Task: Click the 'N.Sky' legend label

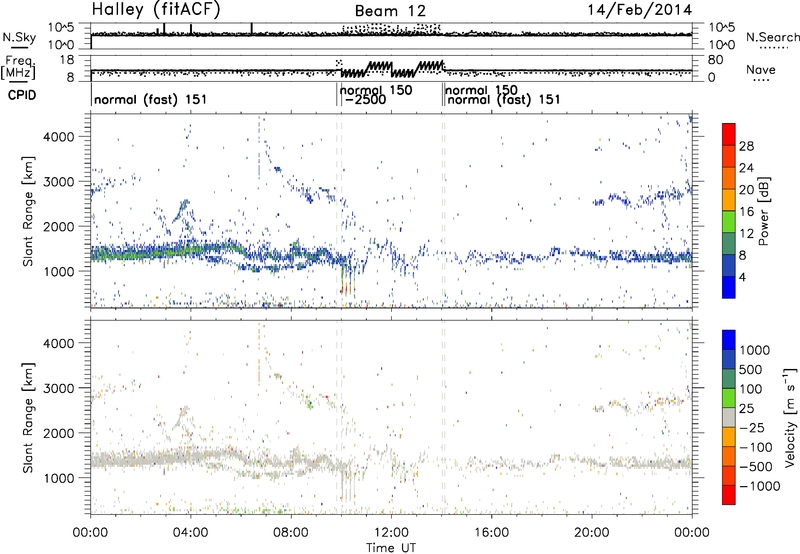Action: (19, 37)
